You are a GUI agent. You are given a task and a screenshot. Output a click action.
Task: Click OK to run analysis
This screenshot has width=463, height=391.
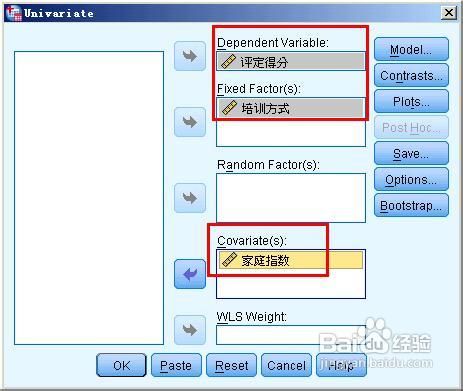(121, 365)
